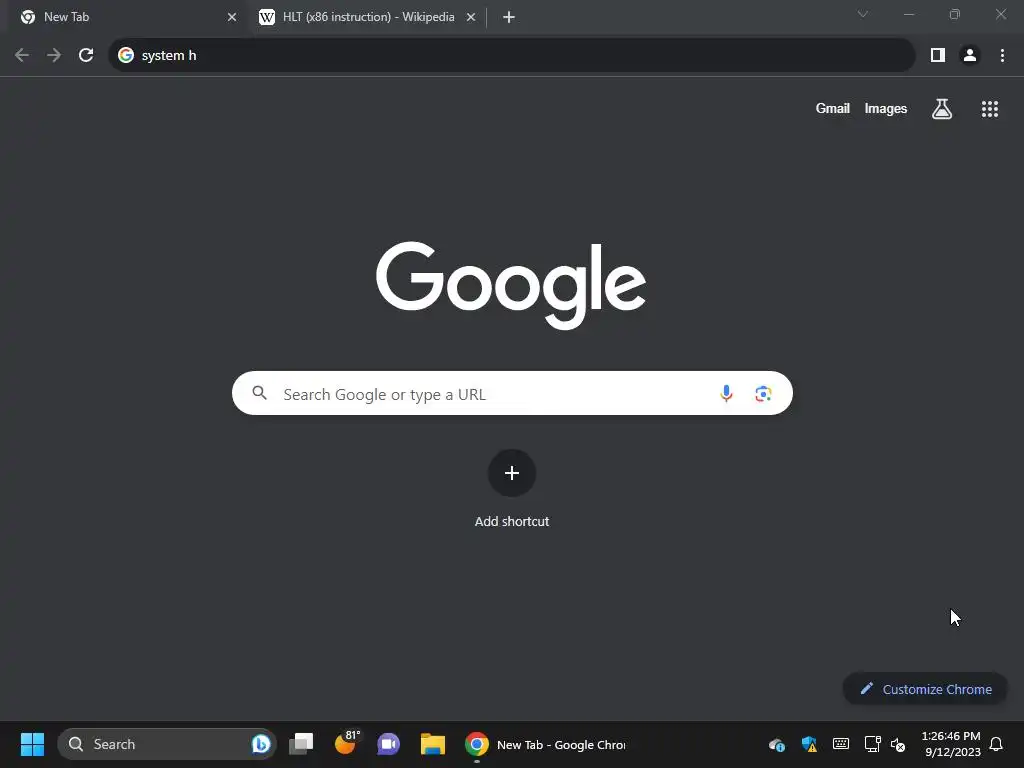Open the clock showing 1:26:46 PM
This screenshot has height=768, width=1024.
pos(951,744)
